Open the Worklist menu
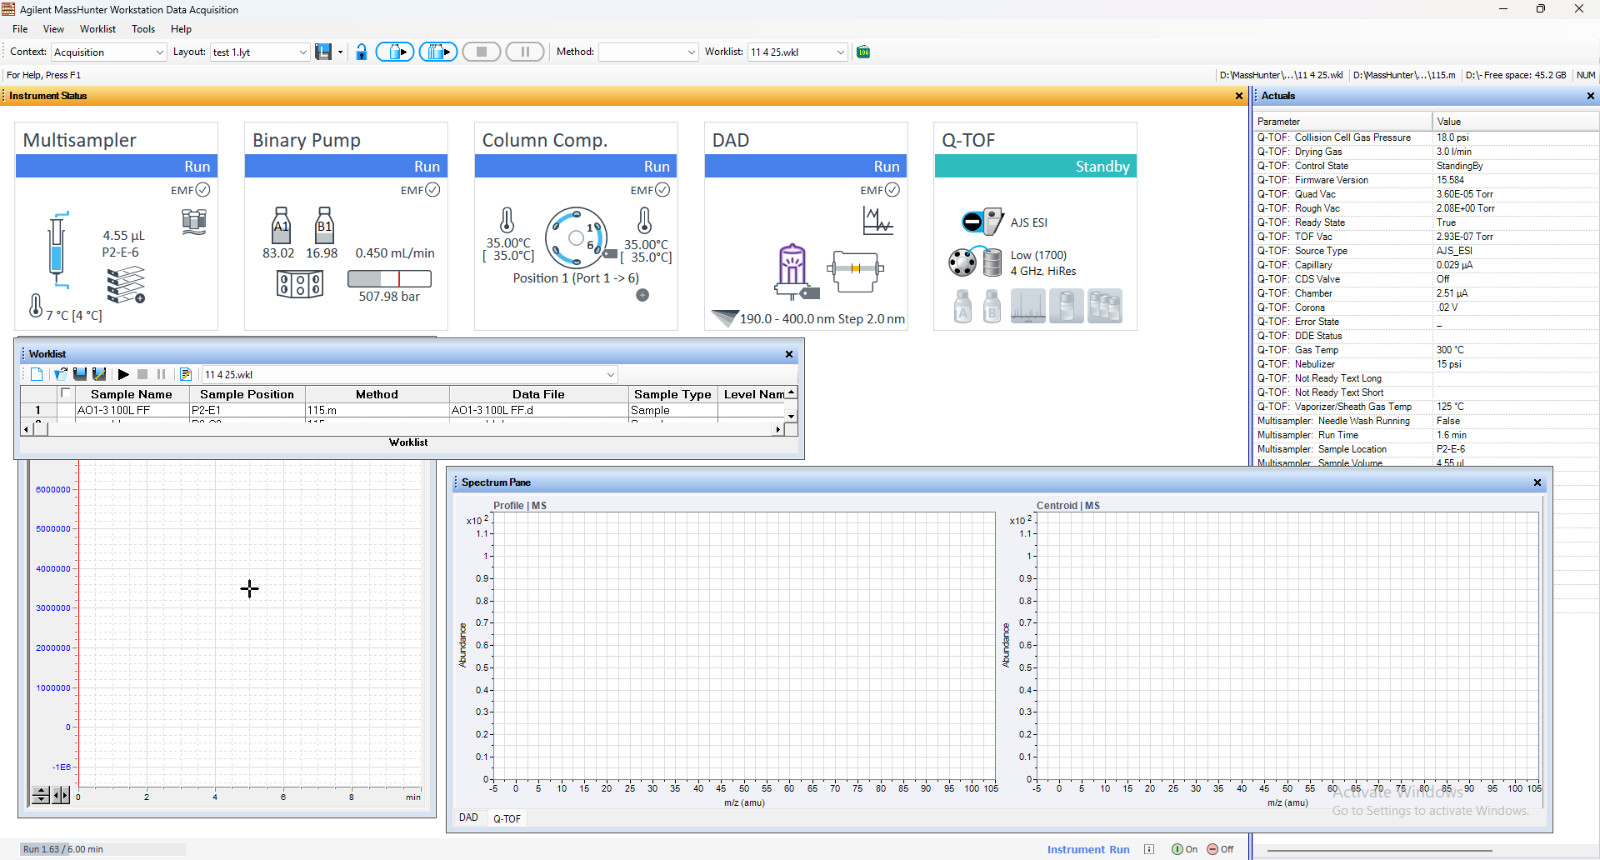This screenshot has height=860, width=1600. point(98,29)
